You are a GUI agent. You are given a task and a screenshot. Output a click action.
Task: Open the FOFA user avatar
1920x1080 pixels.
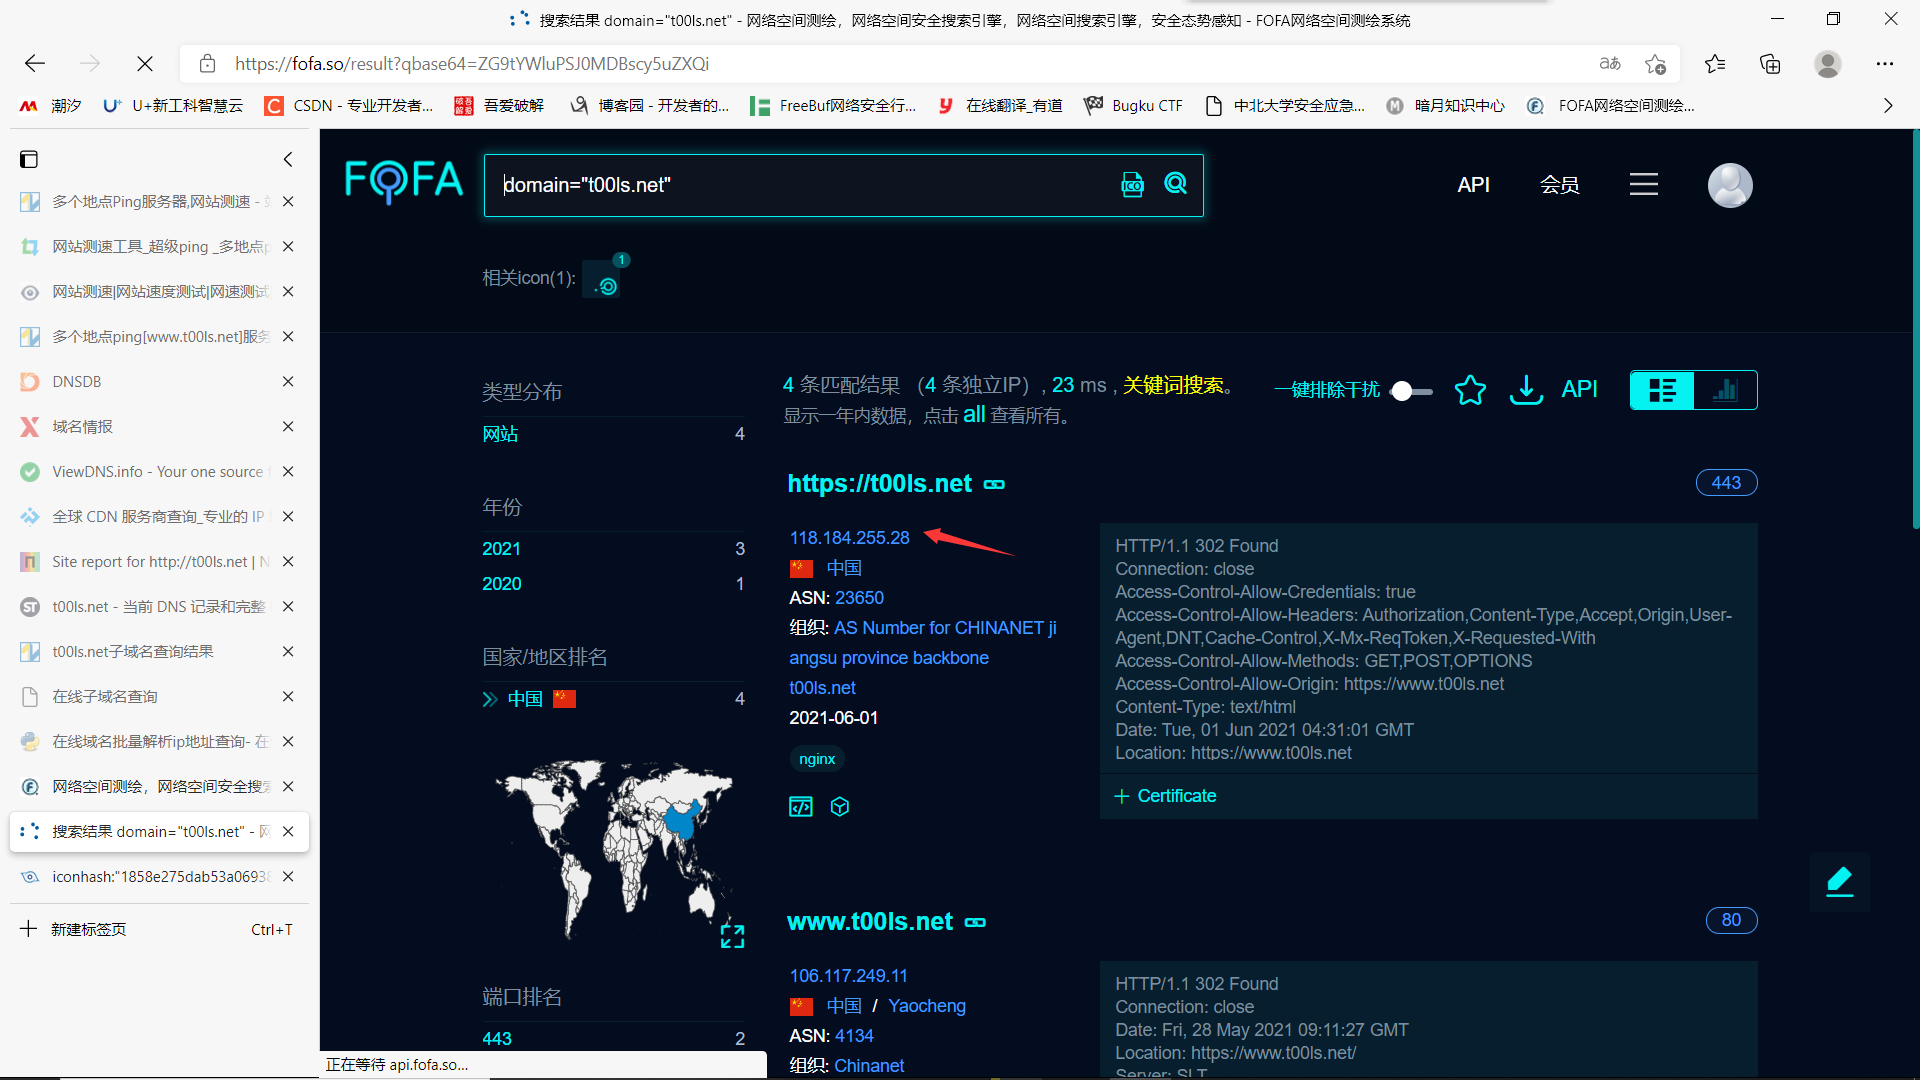1730,185
